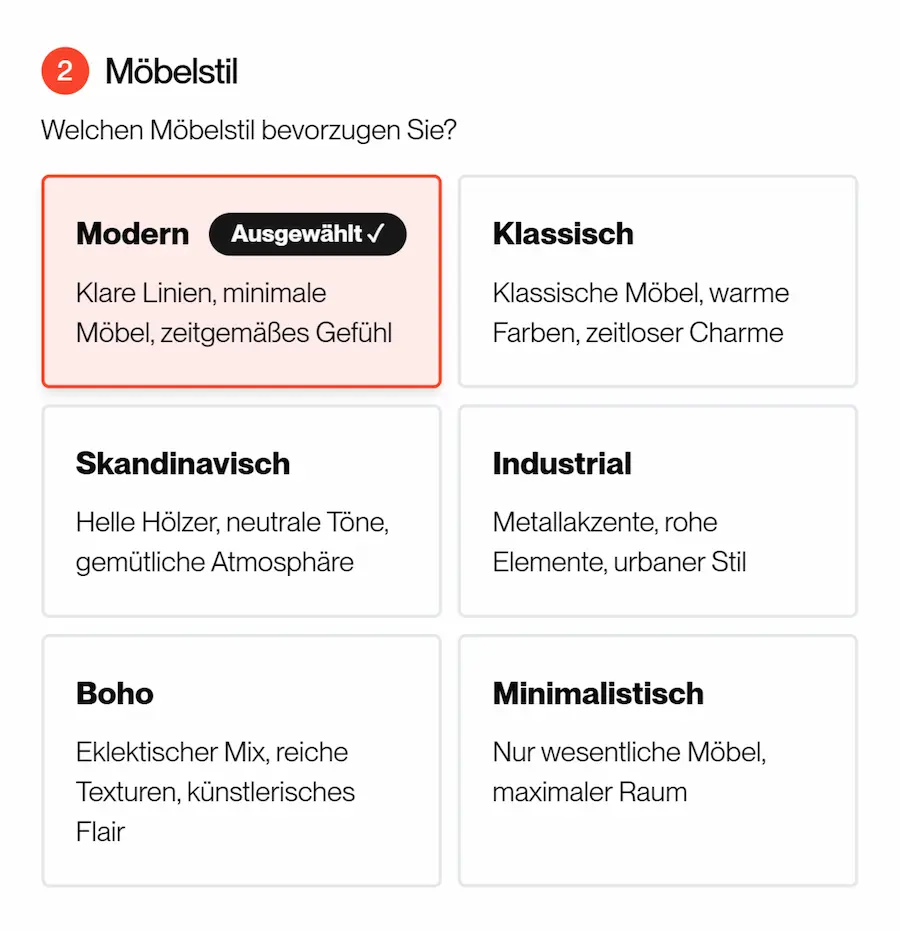Click the 'maximaler Raum' text line

[x=589, y=792]
